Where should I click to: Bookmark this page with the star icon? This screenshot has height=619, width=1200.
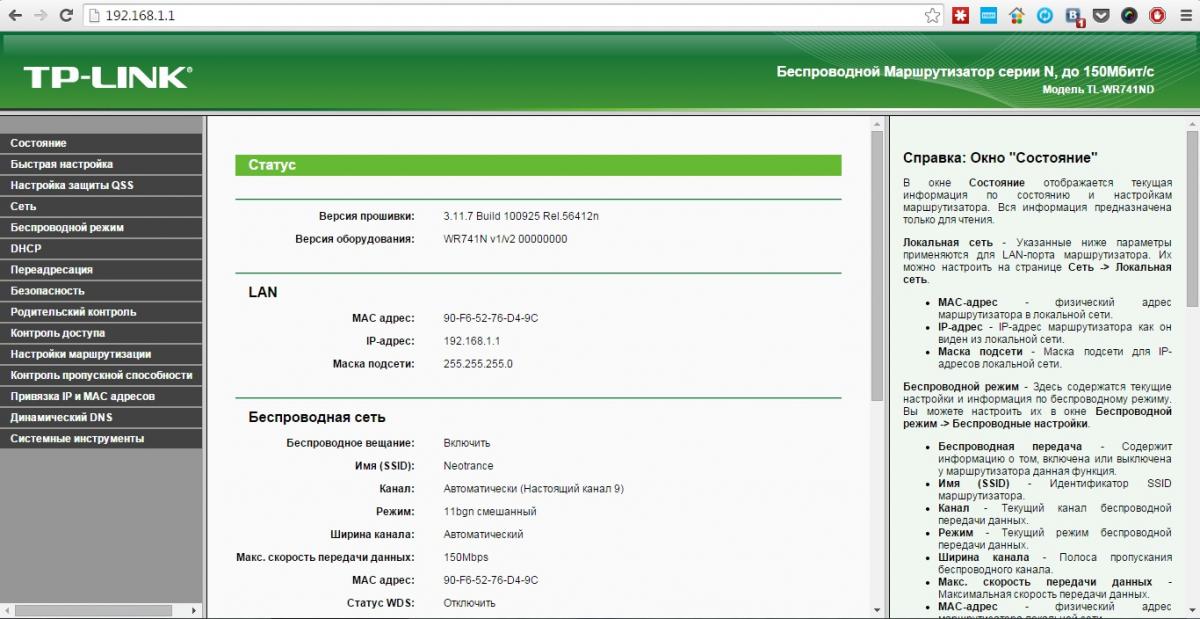pyautogui.click(x=932, y=16)
